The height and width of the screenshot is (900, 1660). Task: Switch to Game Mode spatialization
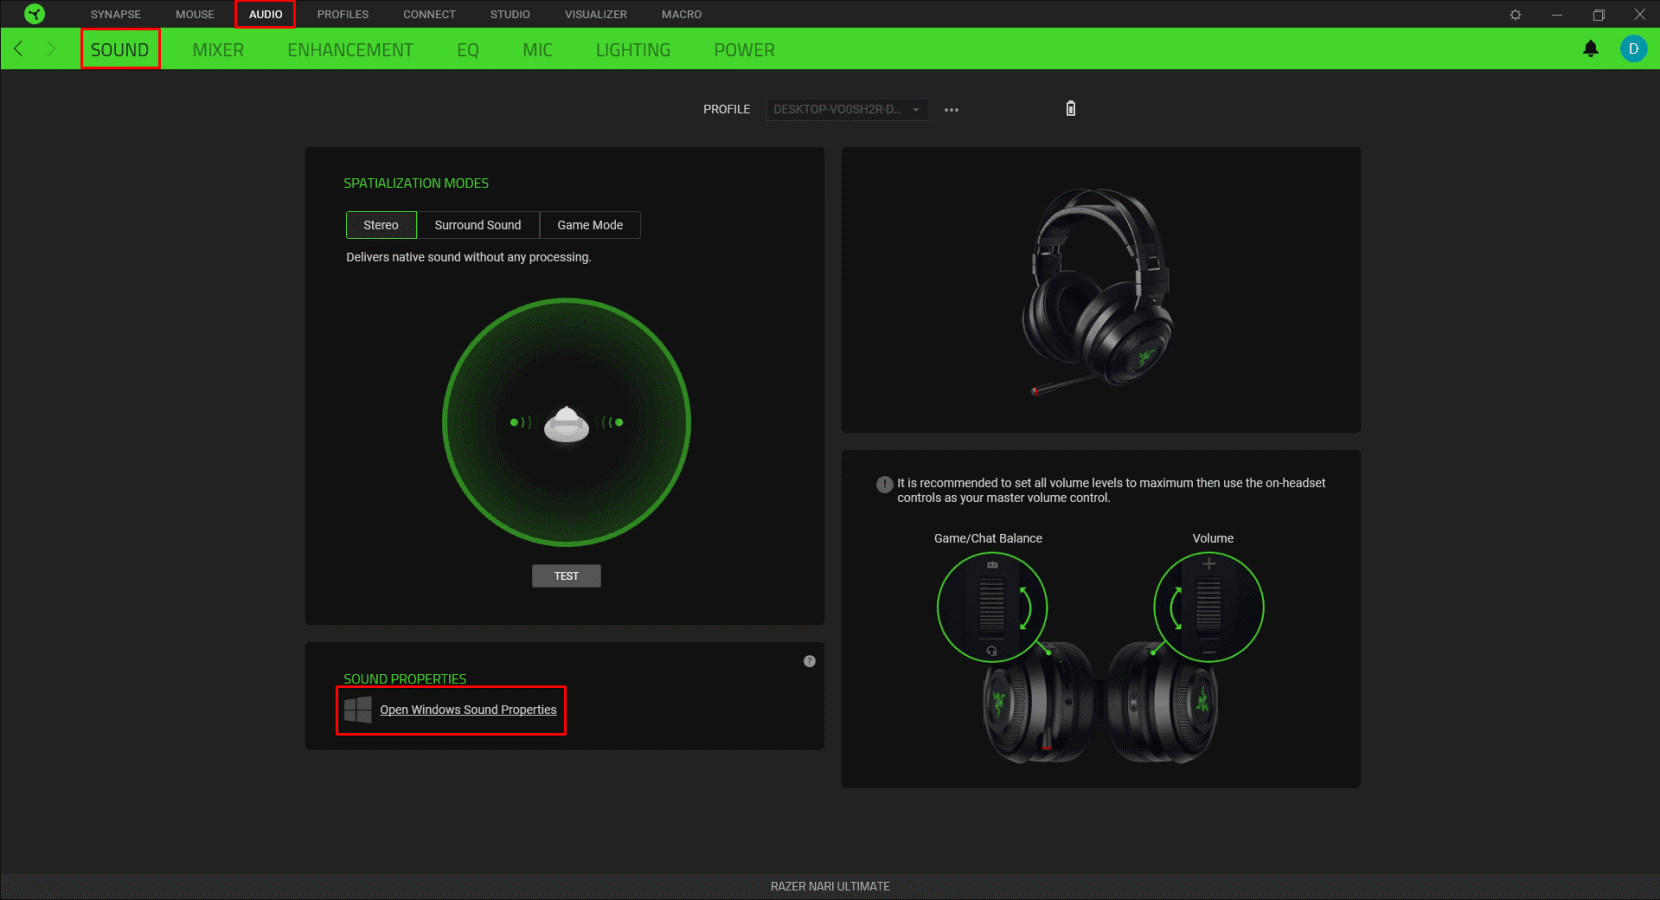(590, 224)
